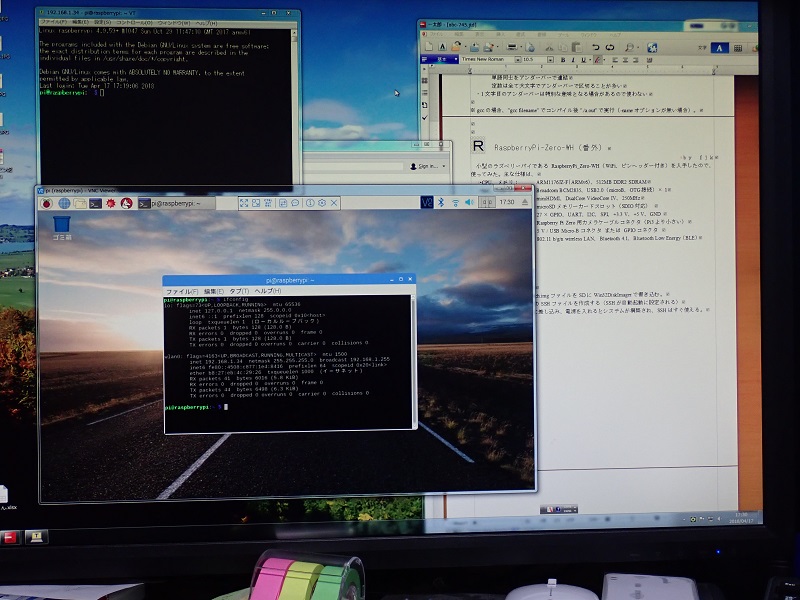Viewport: 800px width, 600px height.
Task: Show VNC connection information icon
Action: (310, 203)
